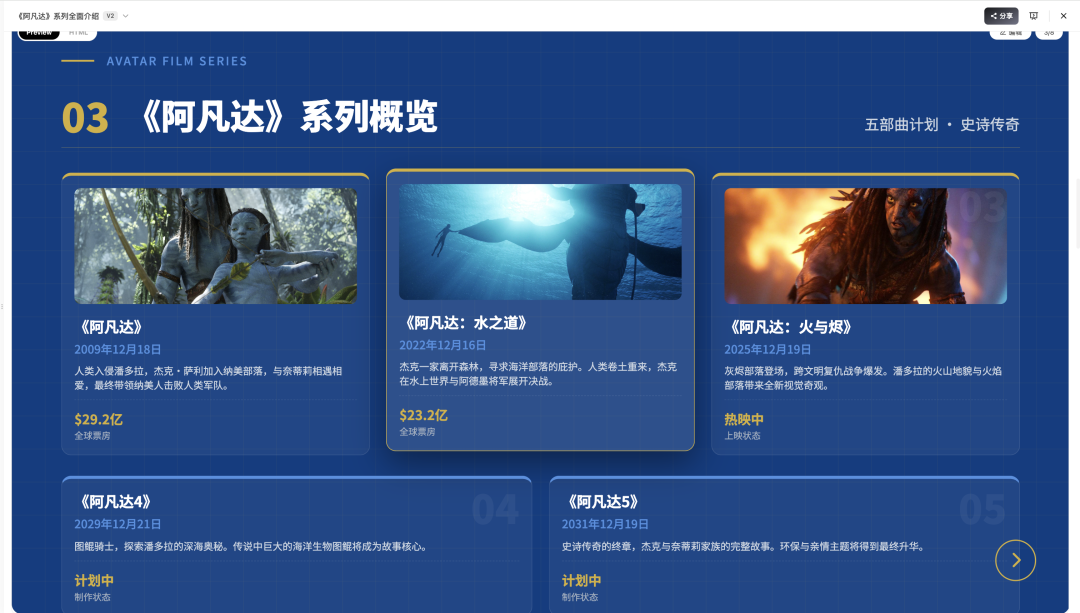Click the 阿凡达5 description about 史诗传奇的终章
This screenshot has width=1080, height=613.
(x=744, y=547)
